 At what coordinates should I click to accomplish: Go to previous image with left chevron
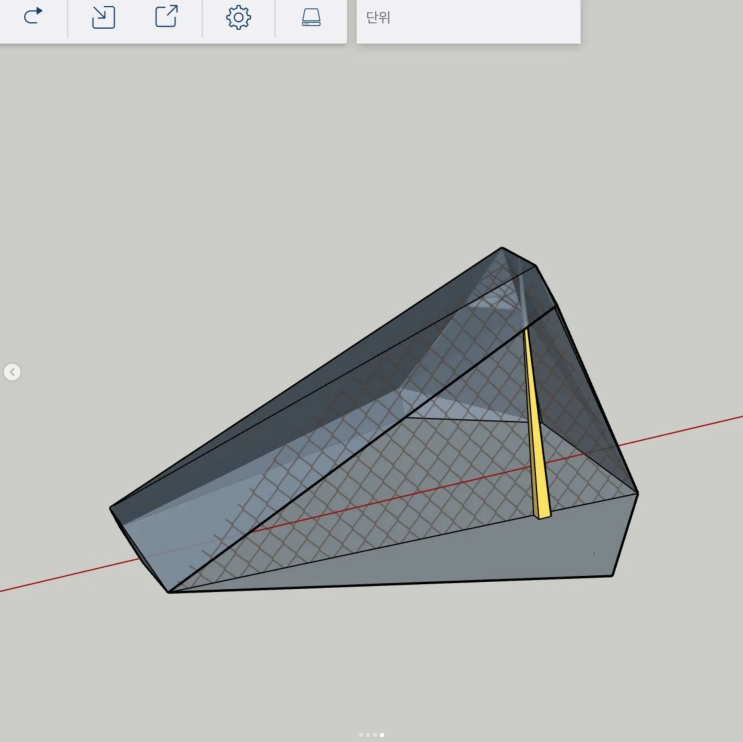[12, 372]
